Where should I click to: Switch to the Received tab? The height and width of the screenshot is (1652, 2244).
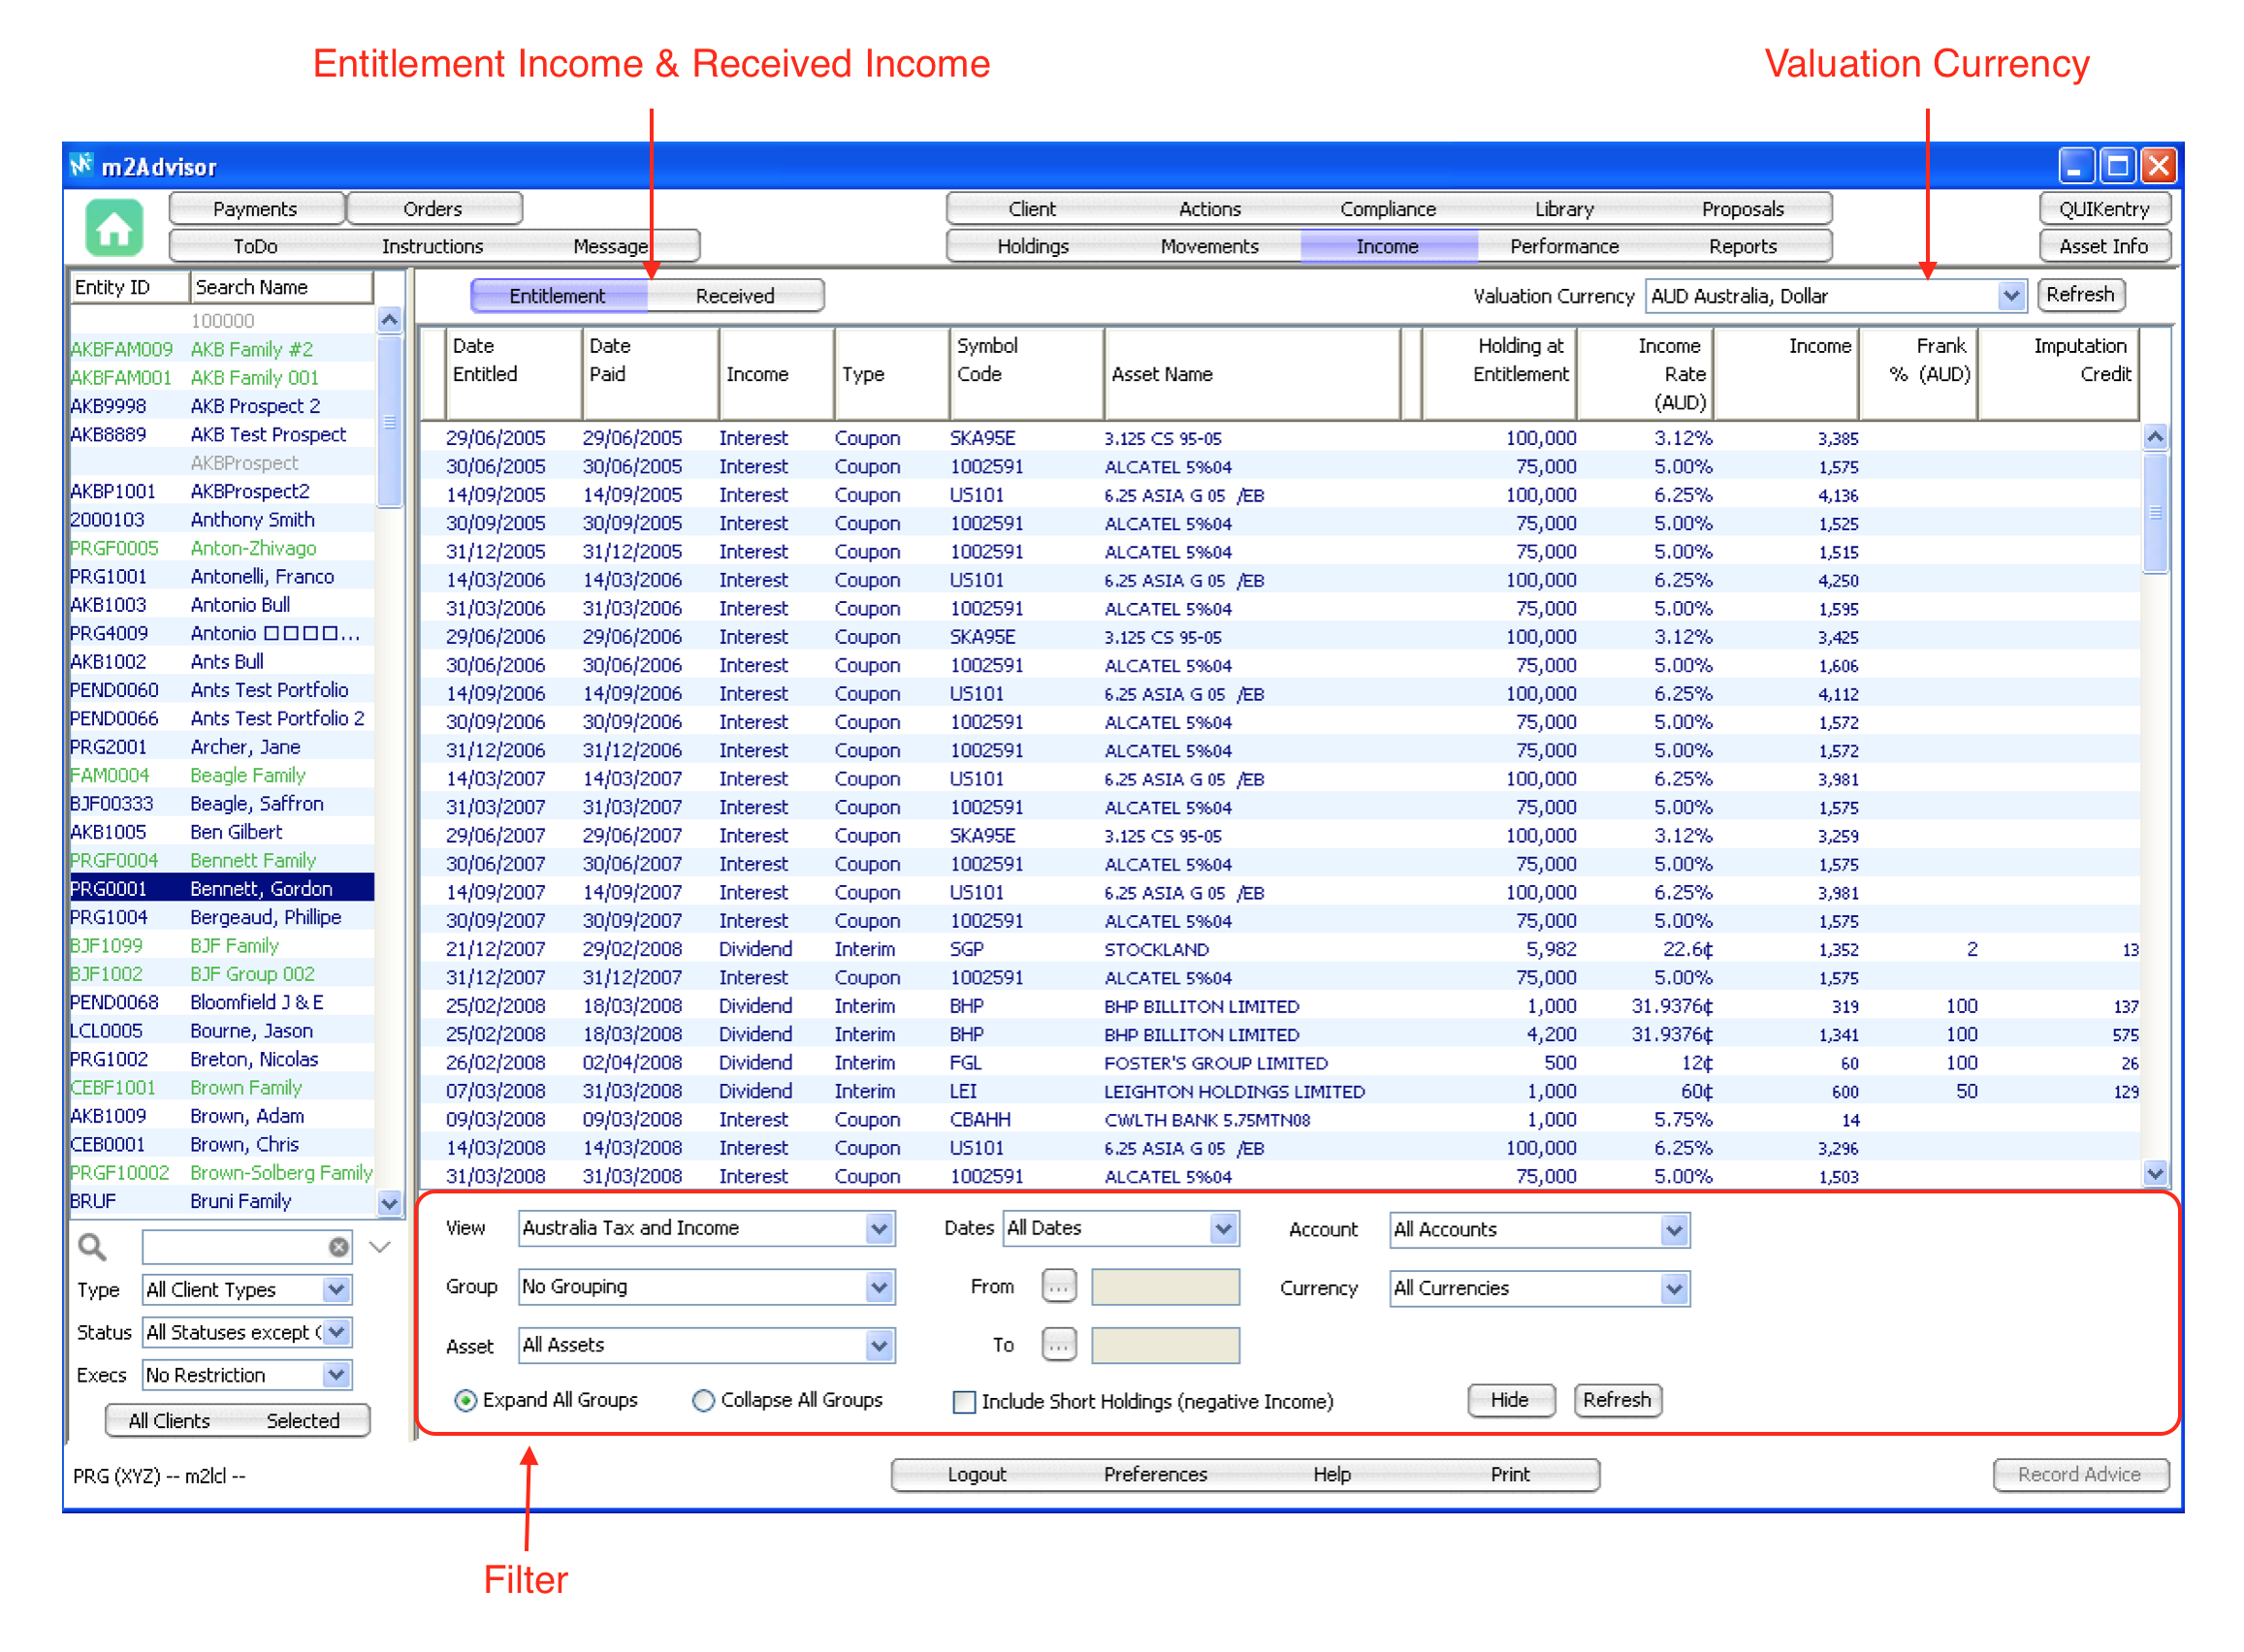pyautogui.click(x=734, y=295)
